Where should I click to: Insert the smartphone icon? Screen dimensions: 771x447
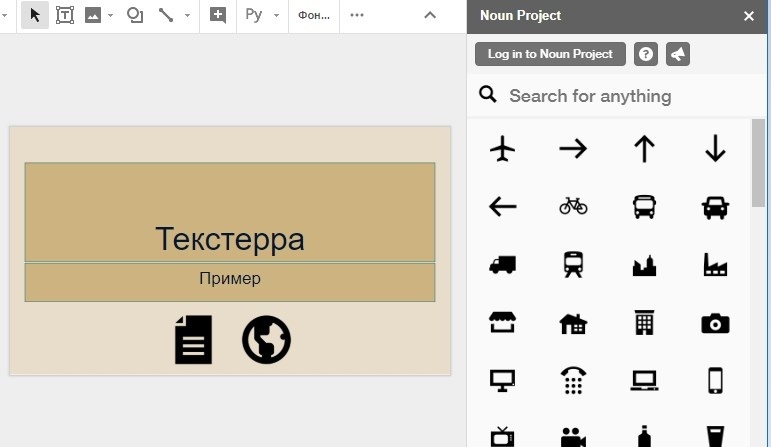(x=715, y=381)
